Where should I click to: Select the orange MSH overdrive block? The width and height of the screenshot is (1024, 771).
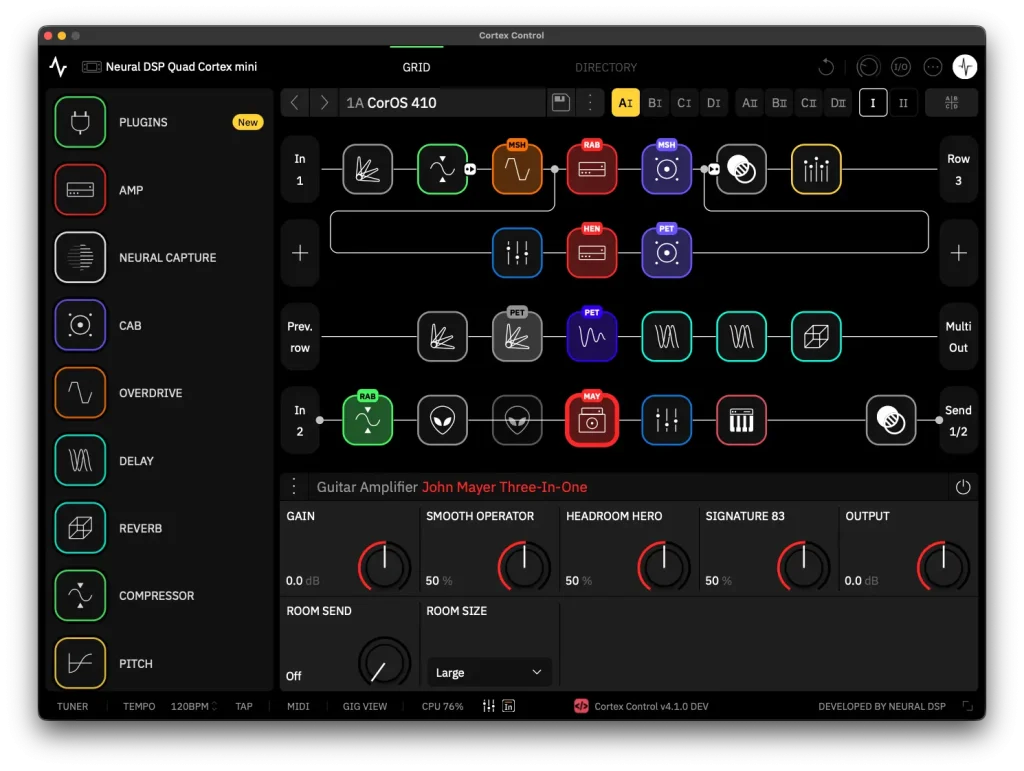point(517,169)
